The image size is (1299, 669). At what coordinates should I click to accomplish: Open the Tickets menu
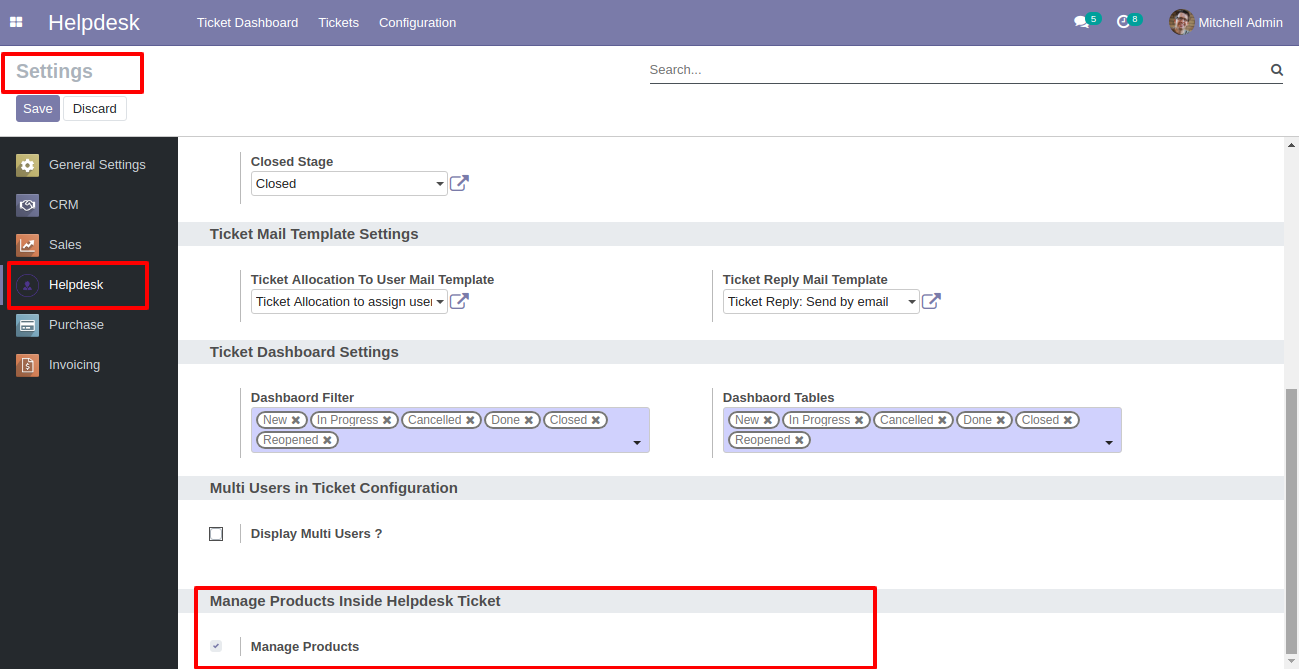click(x=338, y=22)
